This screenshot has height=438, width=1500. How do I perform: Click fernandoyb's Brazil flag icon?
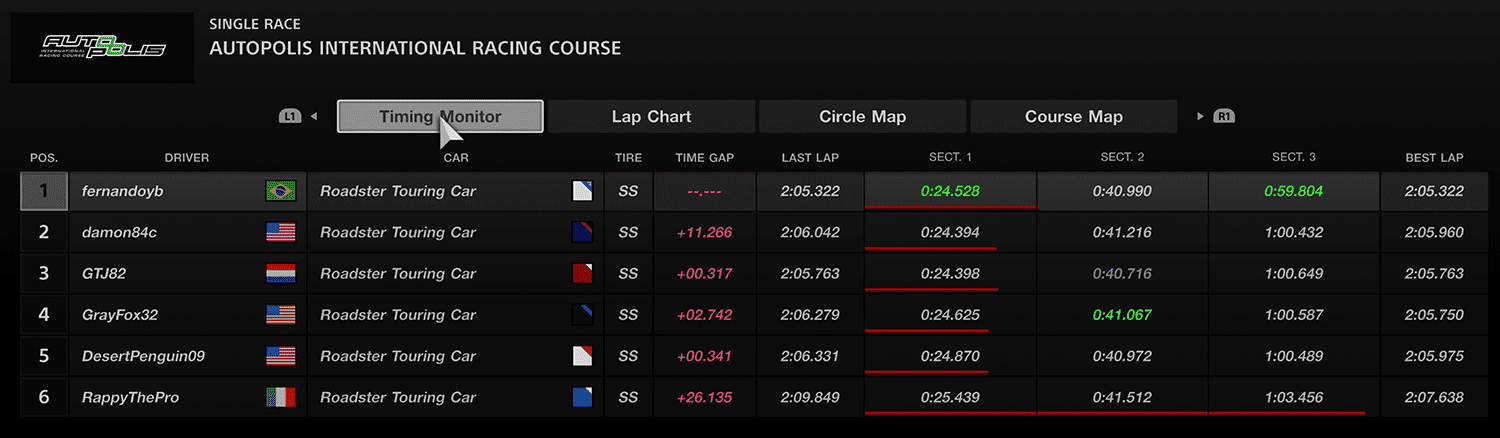tap(281, 191)
